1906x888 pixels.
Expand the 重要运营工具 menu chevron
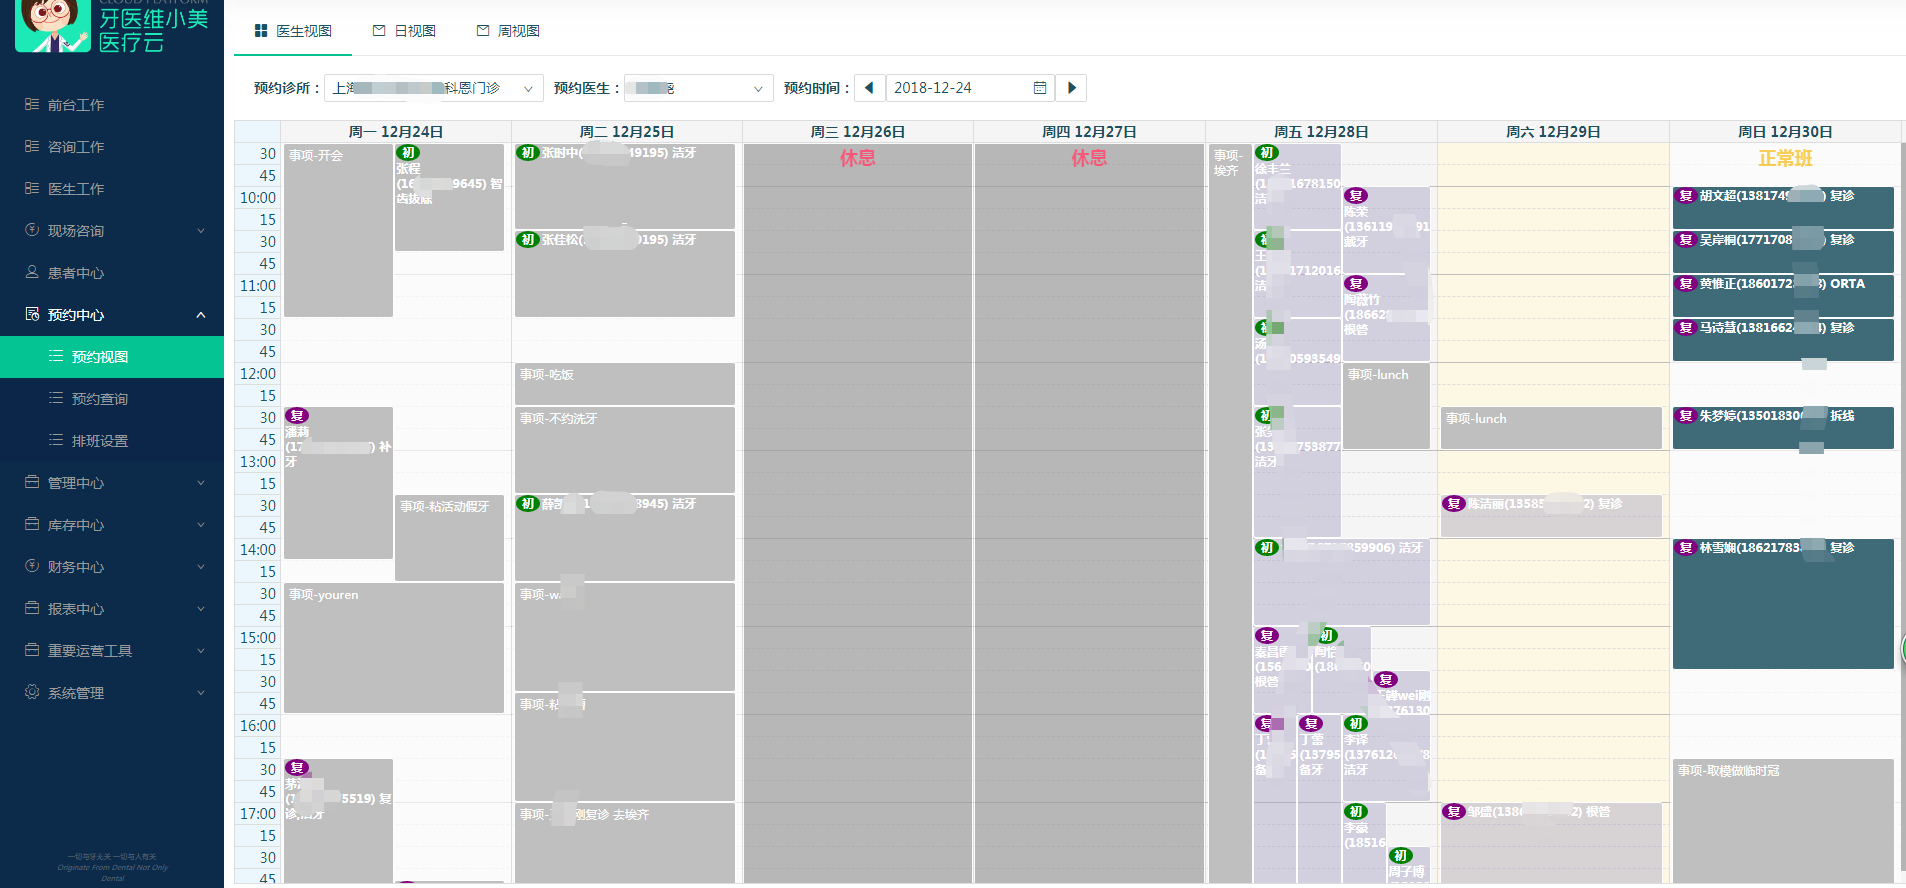click(201, 650)
